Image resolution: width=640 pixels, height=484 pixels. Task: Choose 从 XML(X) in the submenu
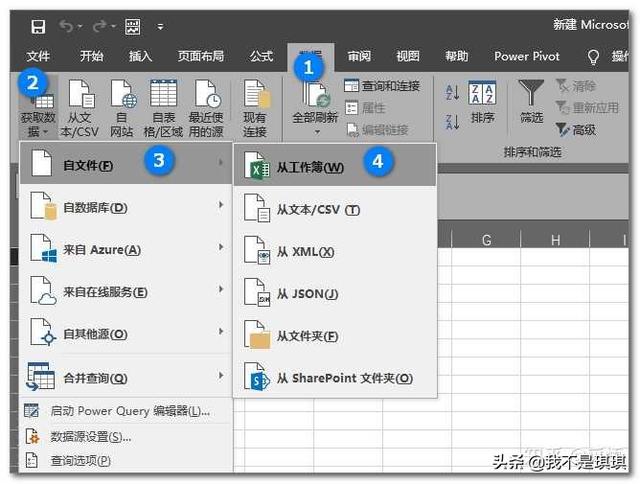click(x=335, y=251)
